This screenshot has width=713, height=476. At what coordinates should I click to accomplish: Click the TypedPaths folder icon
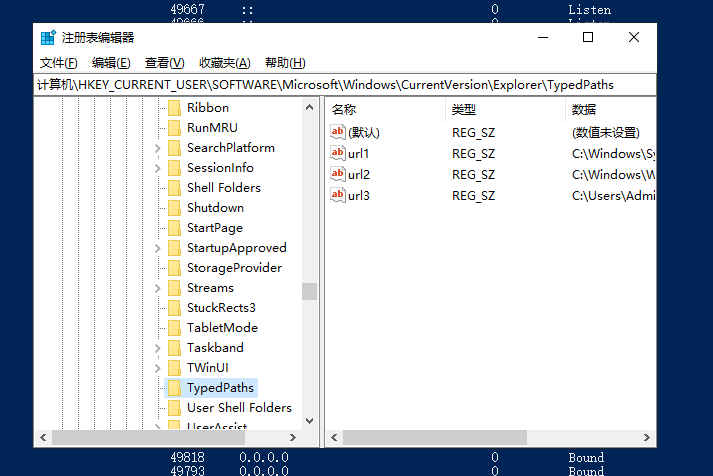pos(175,388)
